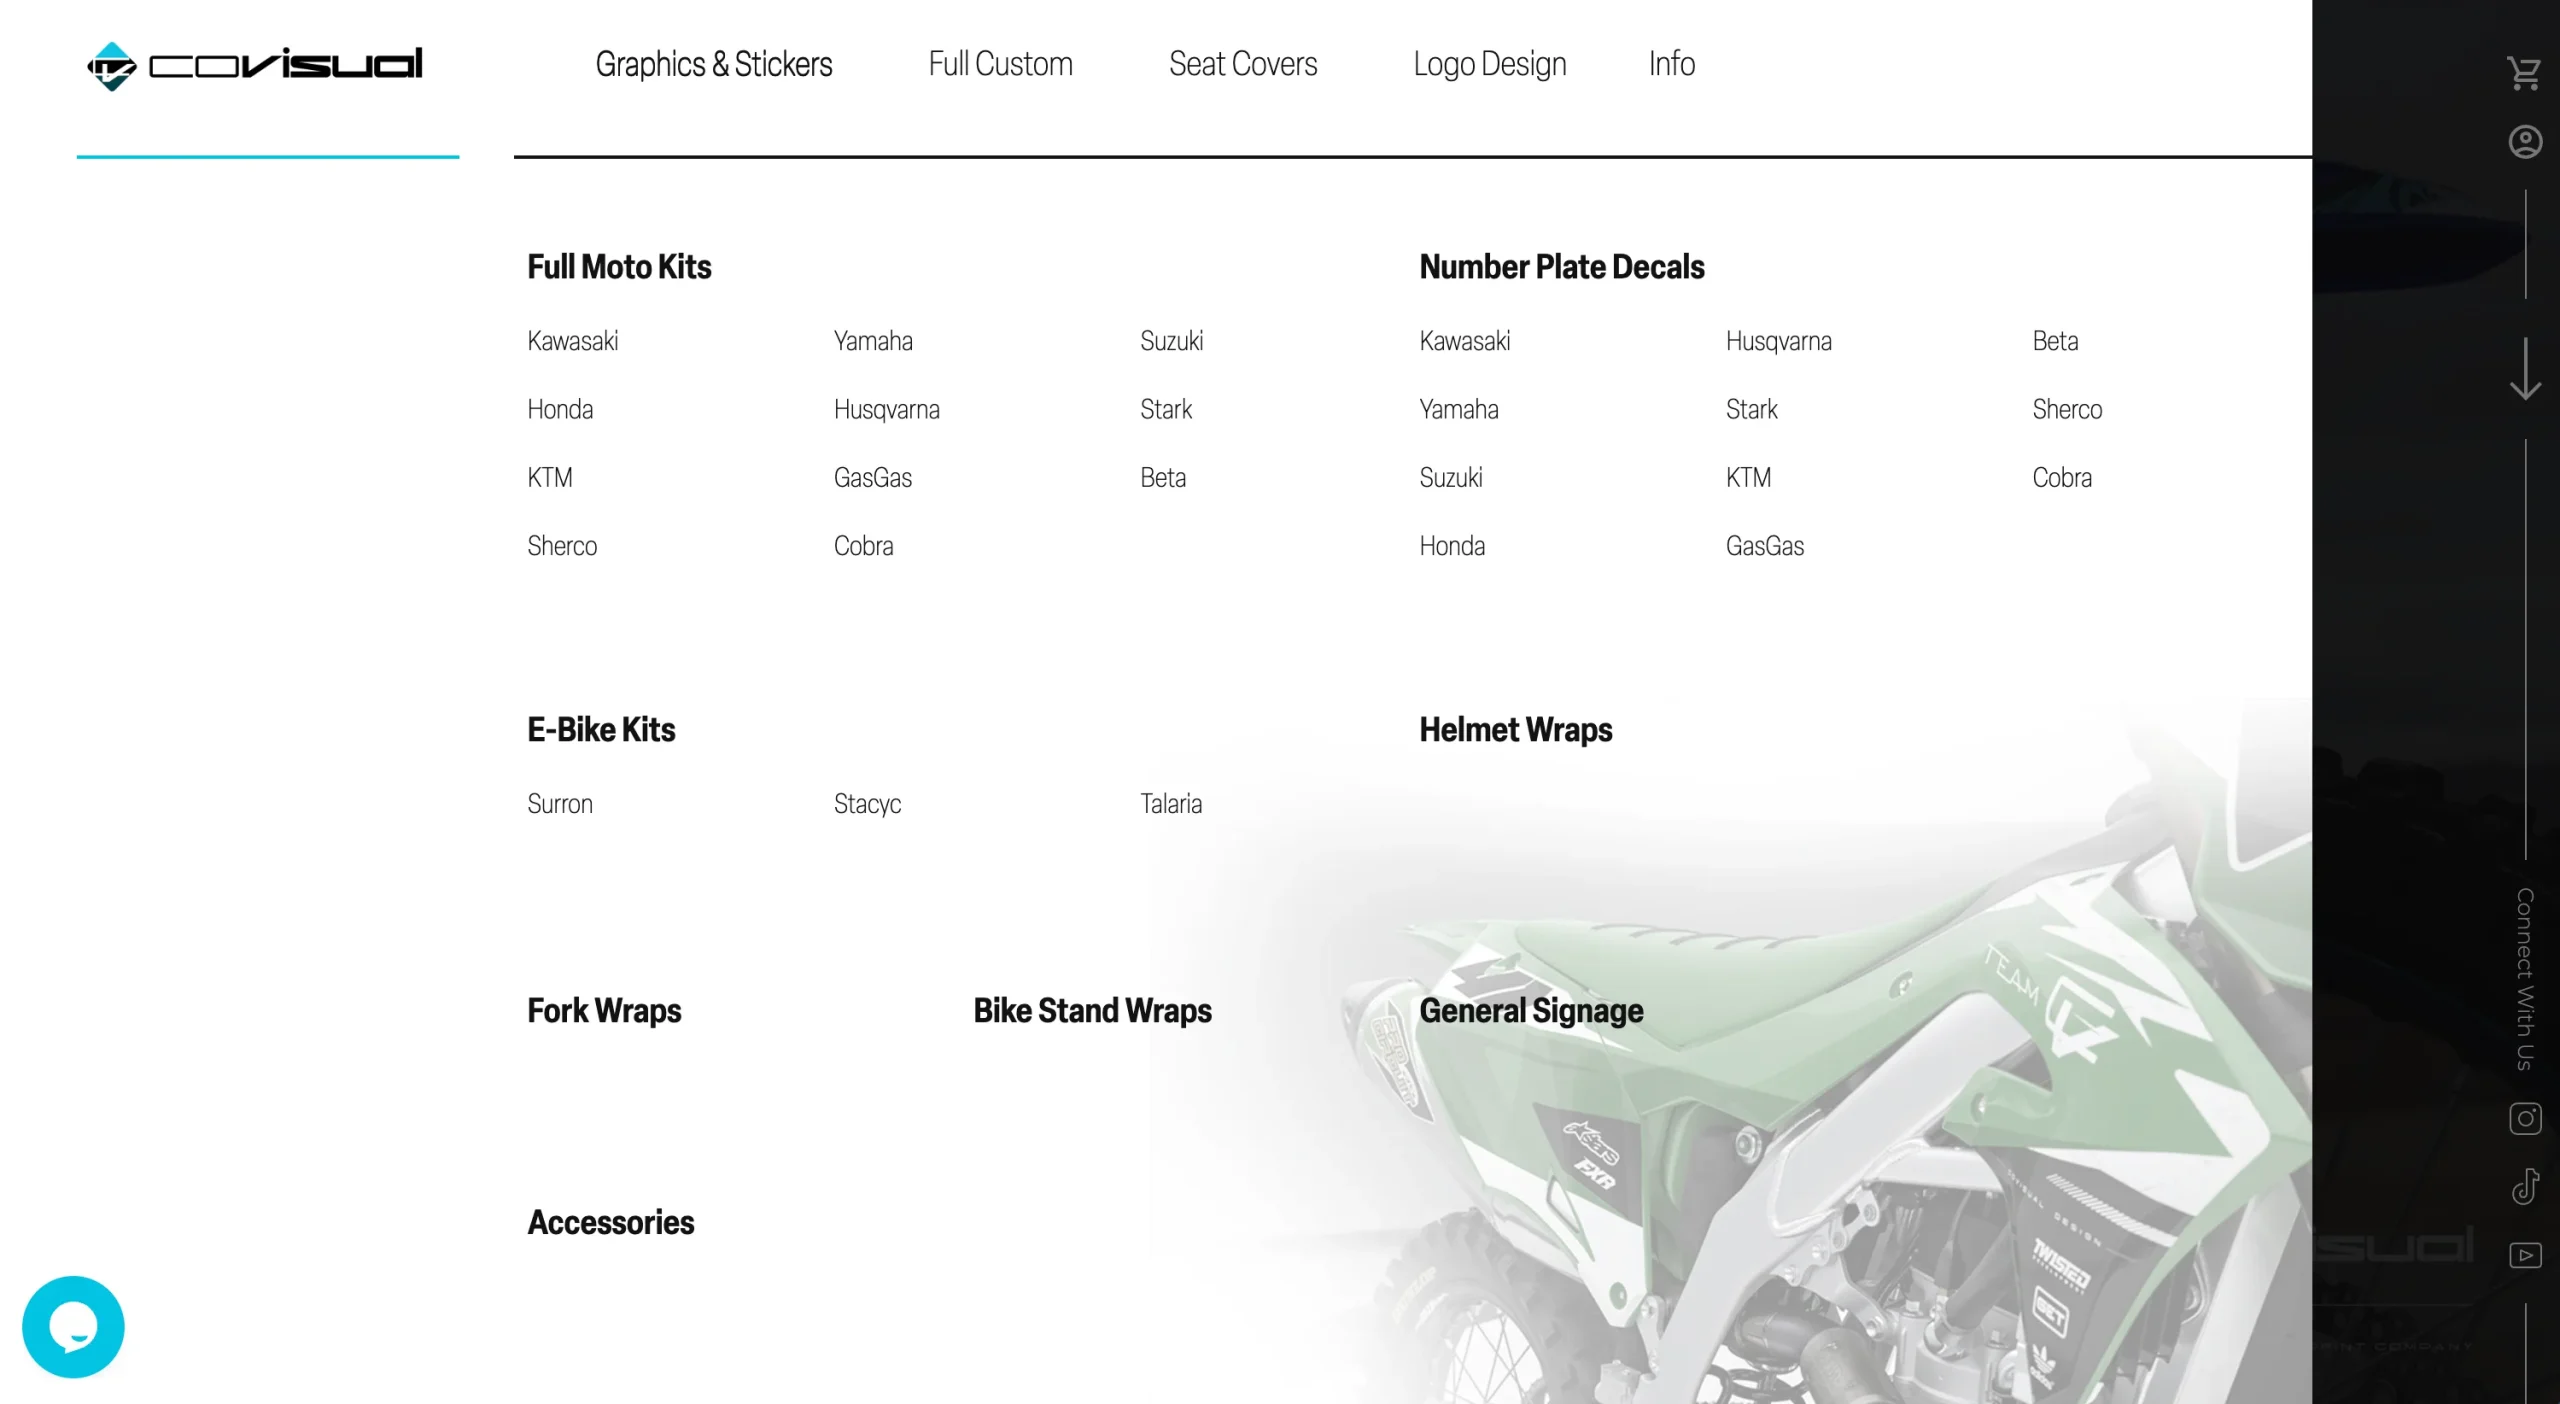The height and width of the screenshot is (1404, 2560).
Task: Select Honda under Number Plate Decals
Action: [x=1452, y=546]
